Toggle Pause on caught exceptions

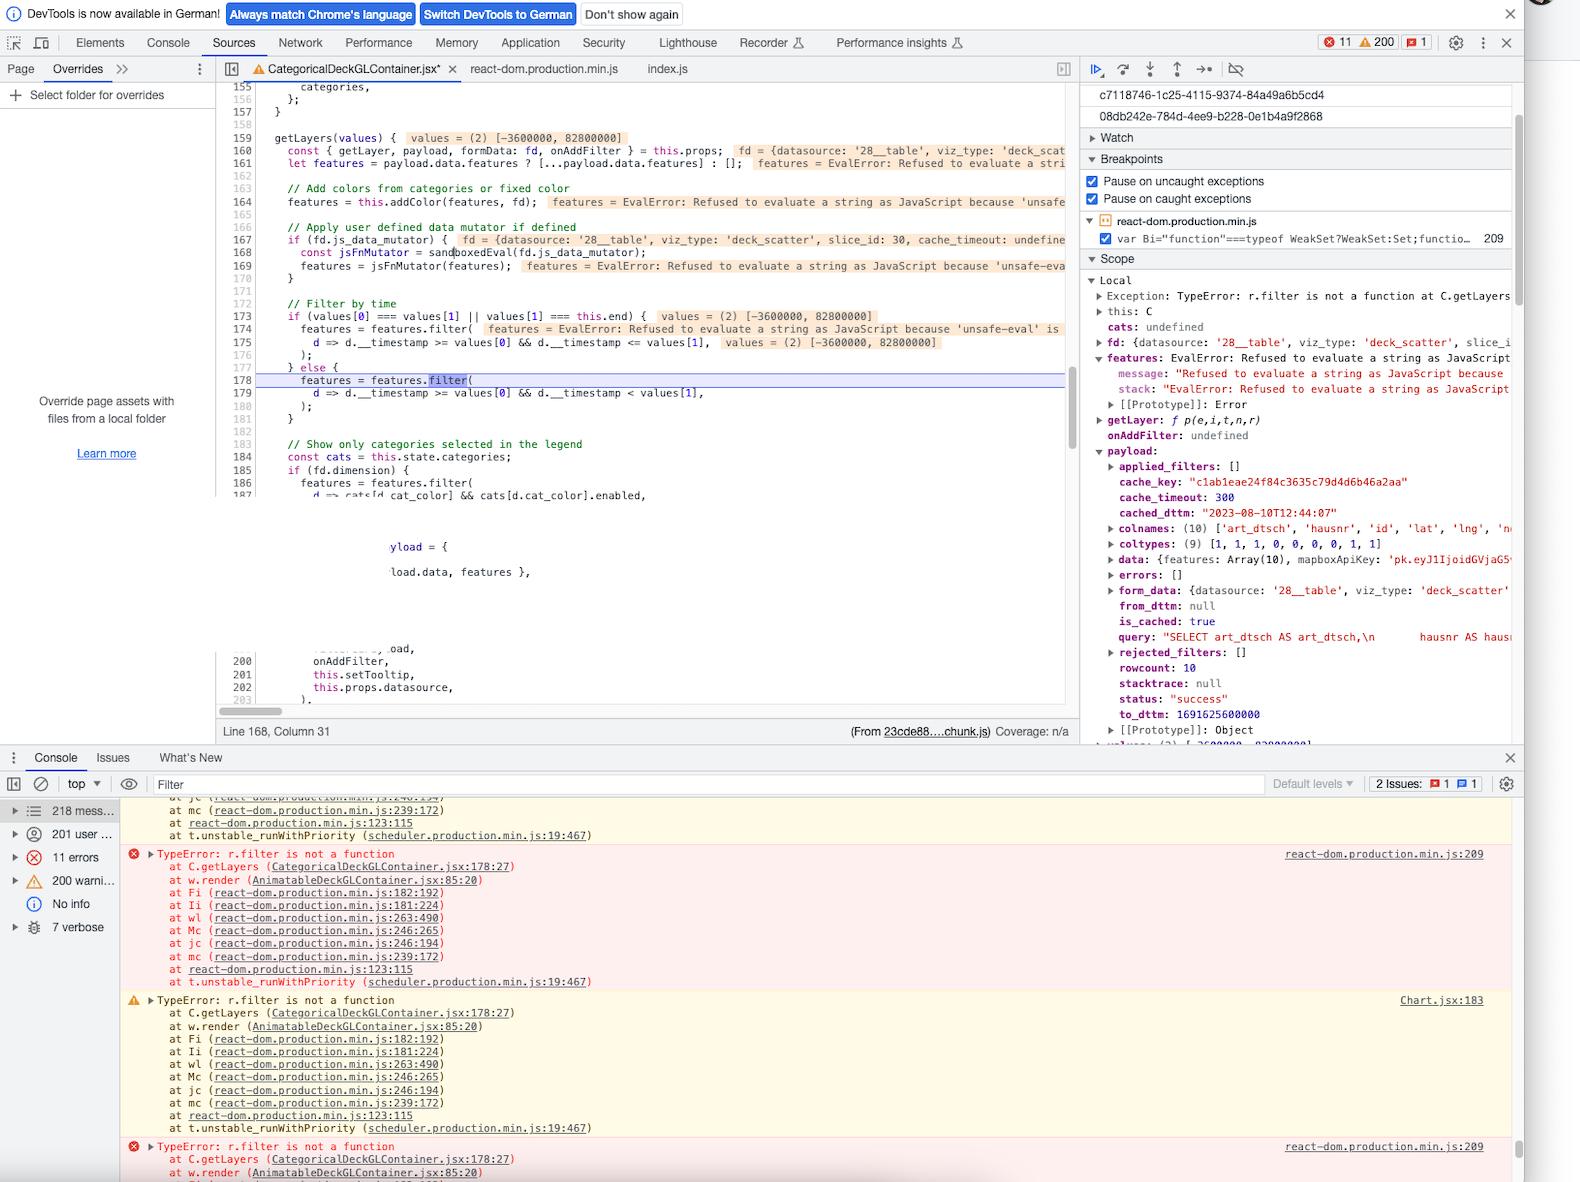(x=1093, y=199)
